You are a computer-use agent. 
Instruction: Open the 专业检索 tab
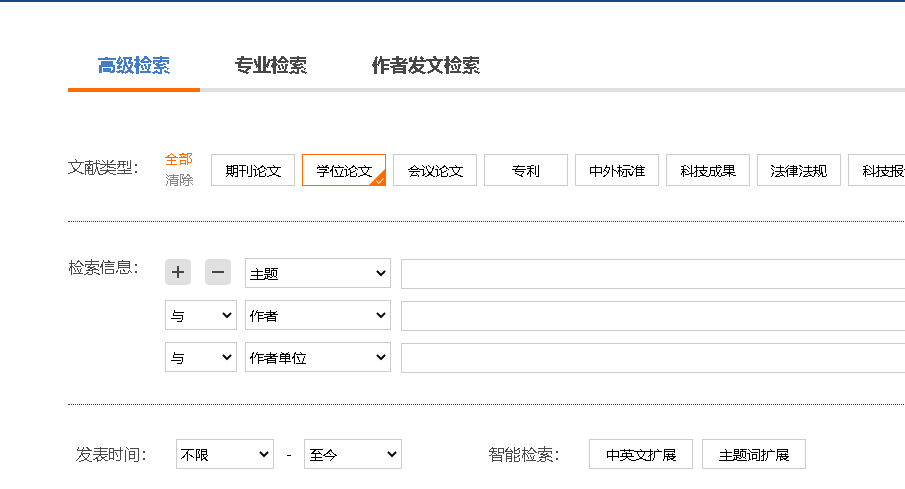[271, 66]
